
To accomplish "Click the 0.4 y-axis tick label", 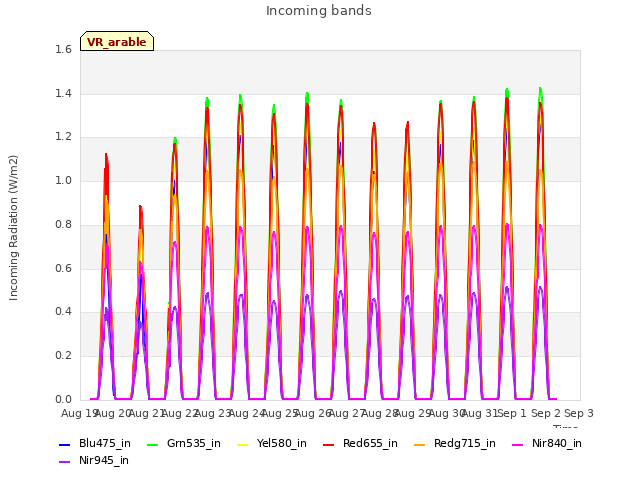I will click(64, 312).
